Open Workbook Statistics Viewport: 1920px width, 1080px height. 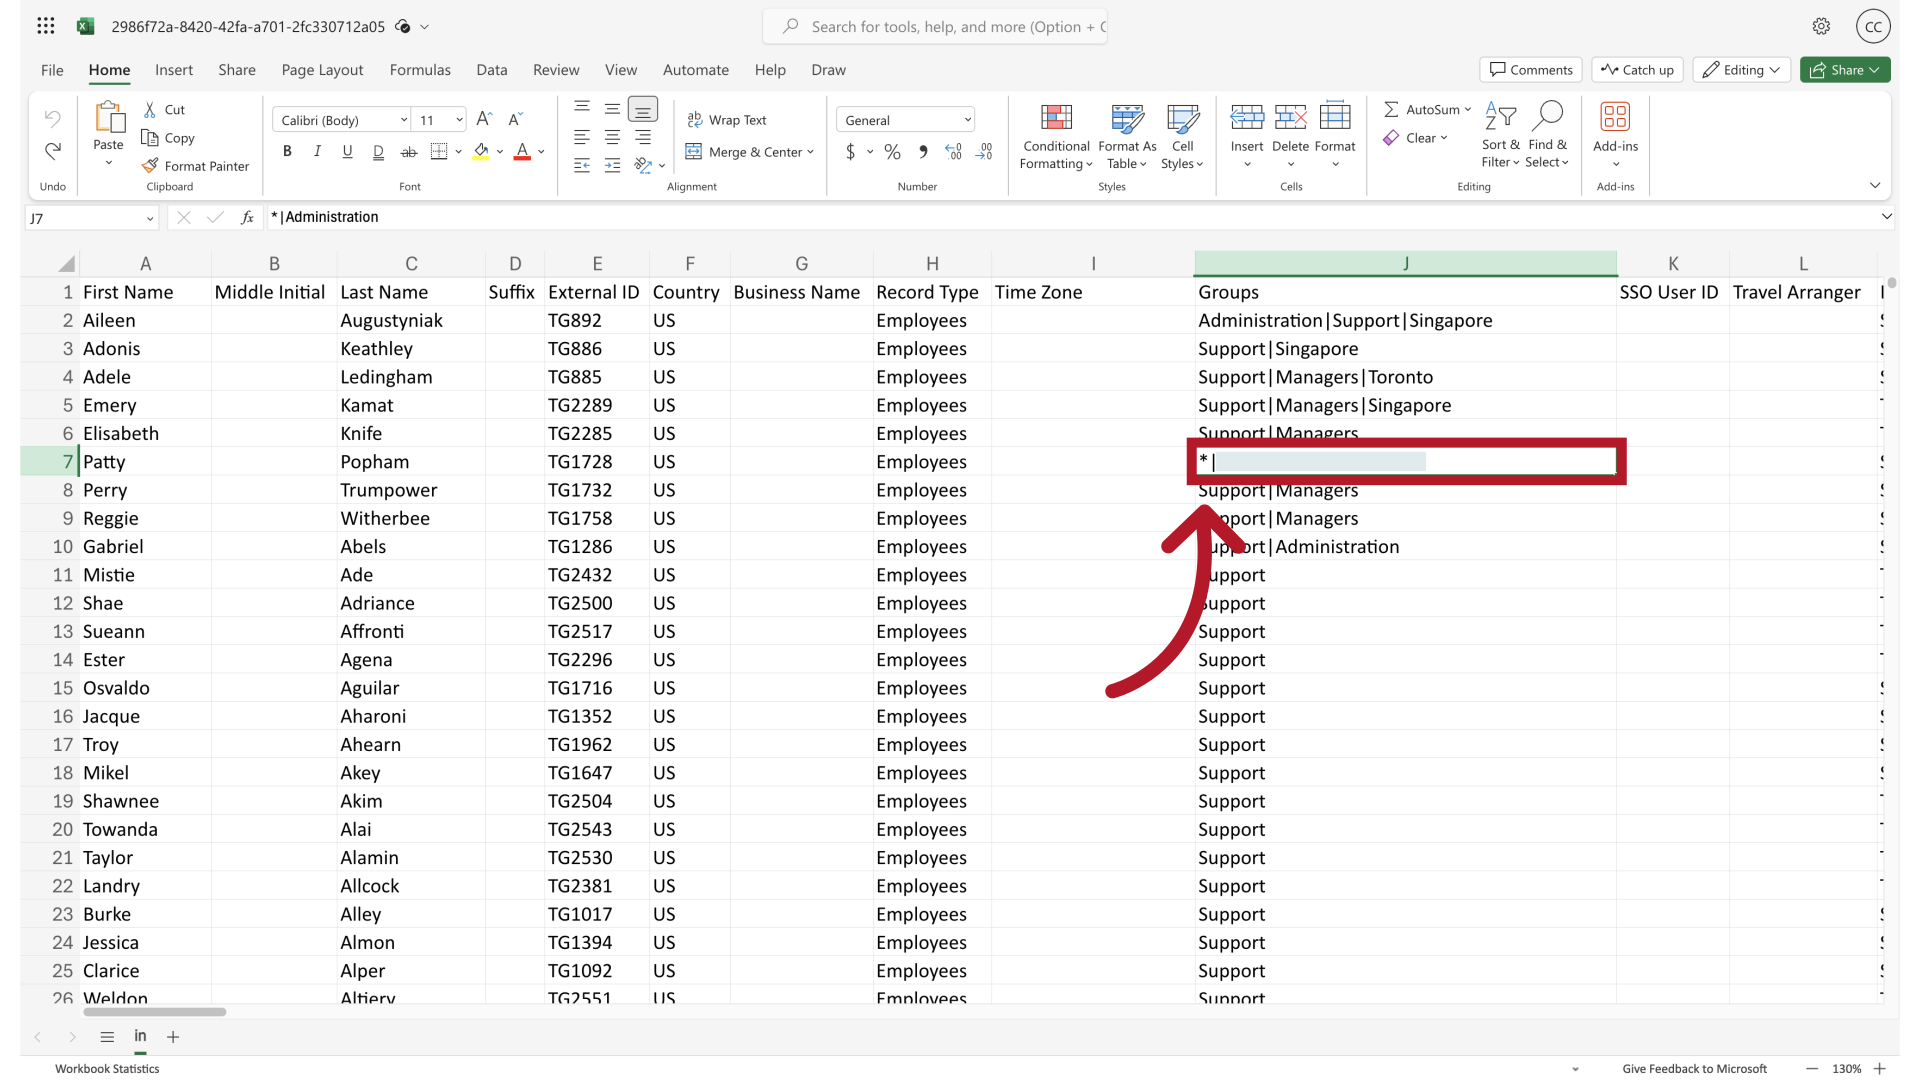107,1069
